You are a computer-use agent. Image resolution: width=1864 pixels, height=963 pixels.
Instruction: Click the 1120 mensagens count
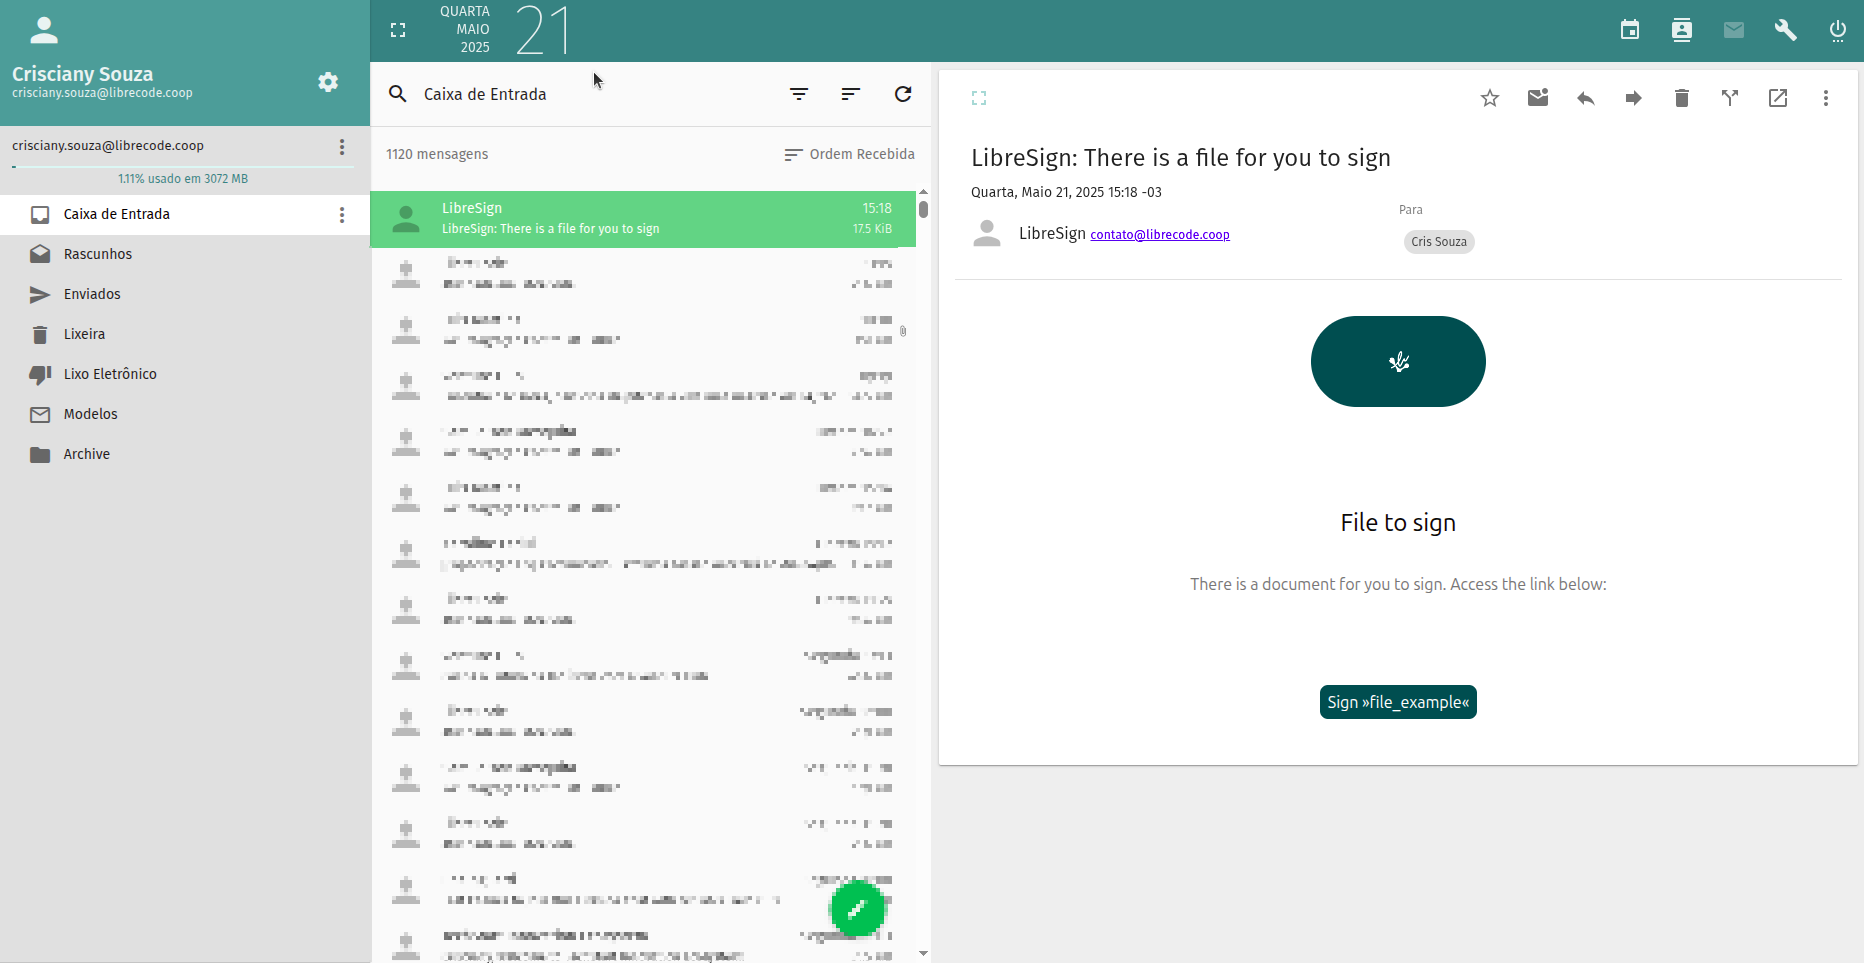pyautogui.click(x=437, y=154)
